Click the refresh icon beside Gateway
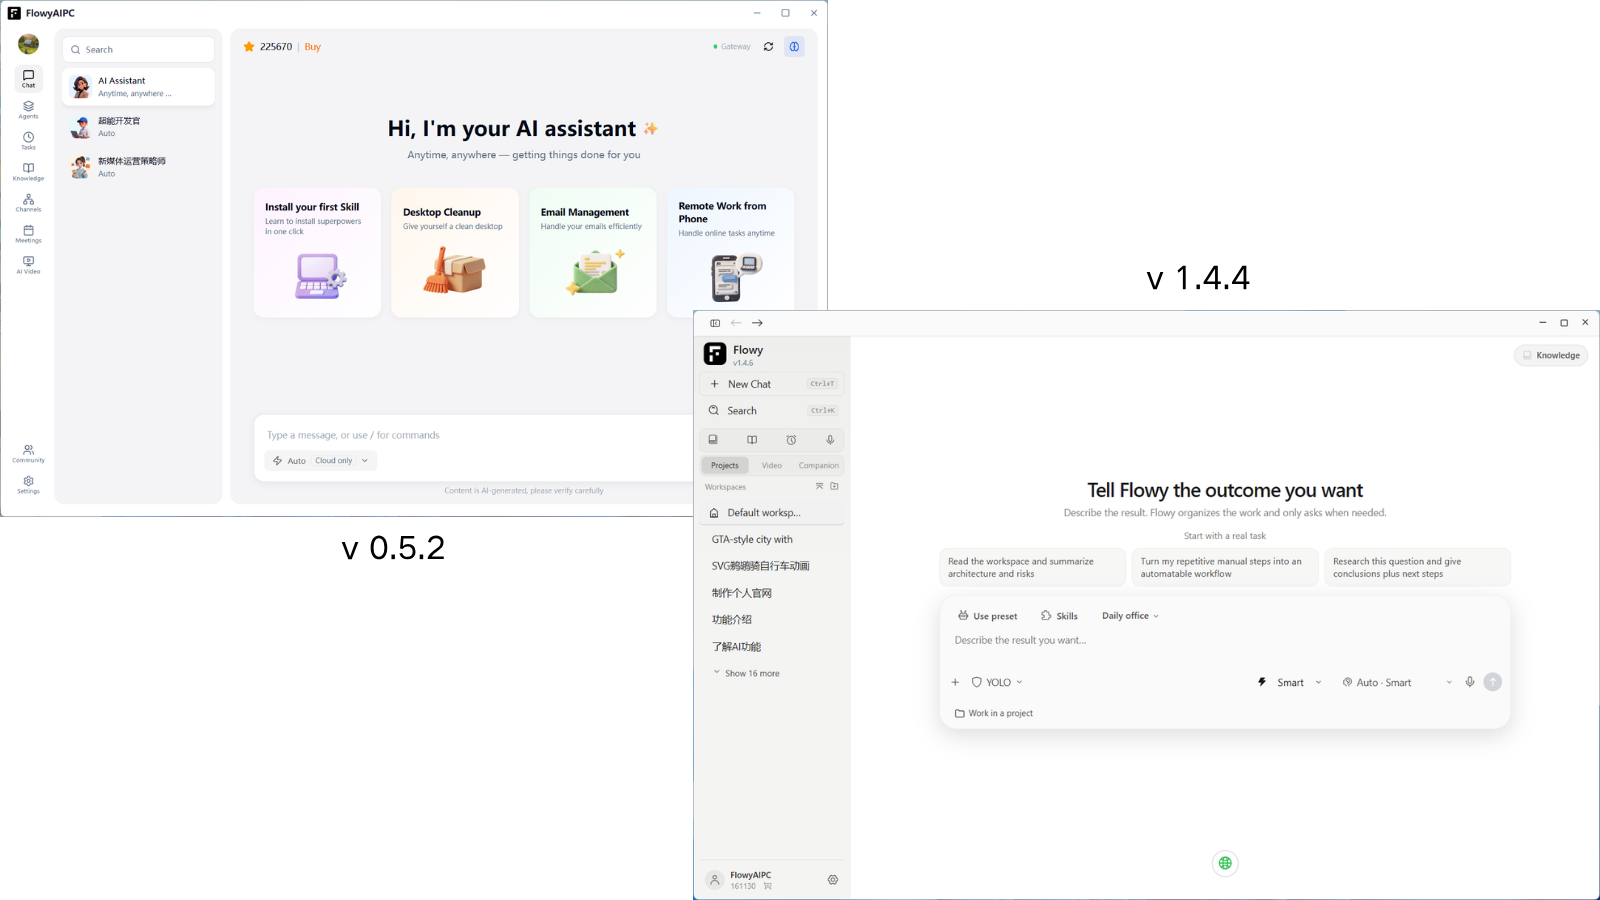Image resolution: width=1600 pixels, height=900 pixels. pyautogui.click(x=768, y=47)
